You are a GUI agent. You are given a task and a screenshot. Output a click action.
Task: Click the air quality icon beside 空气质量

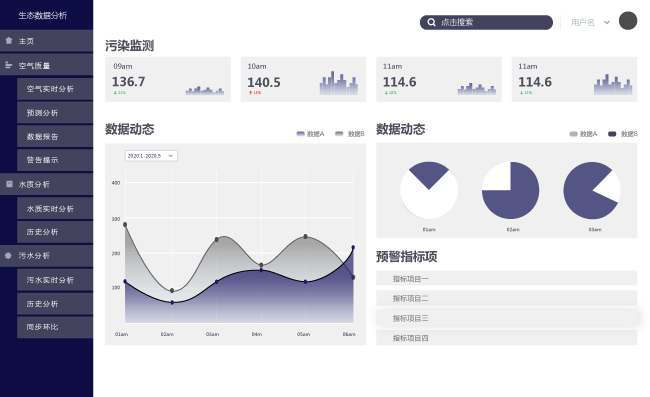9,65
